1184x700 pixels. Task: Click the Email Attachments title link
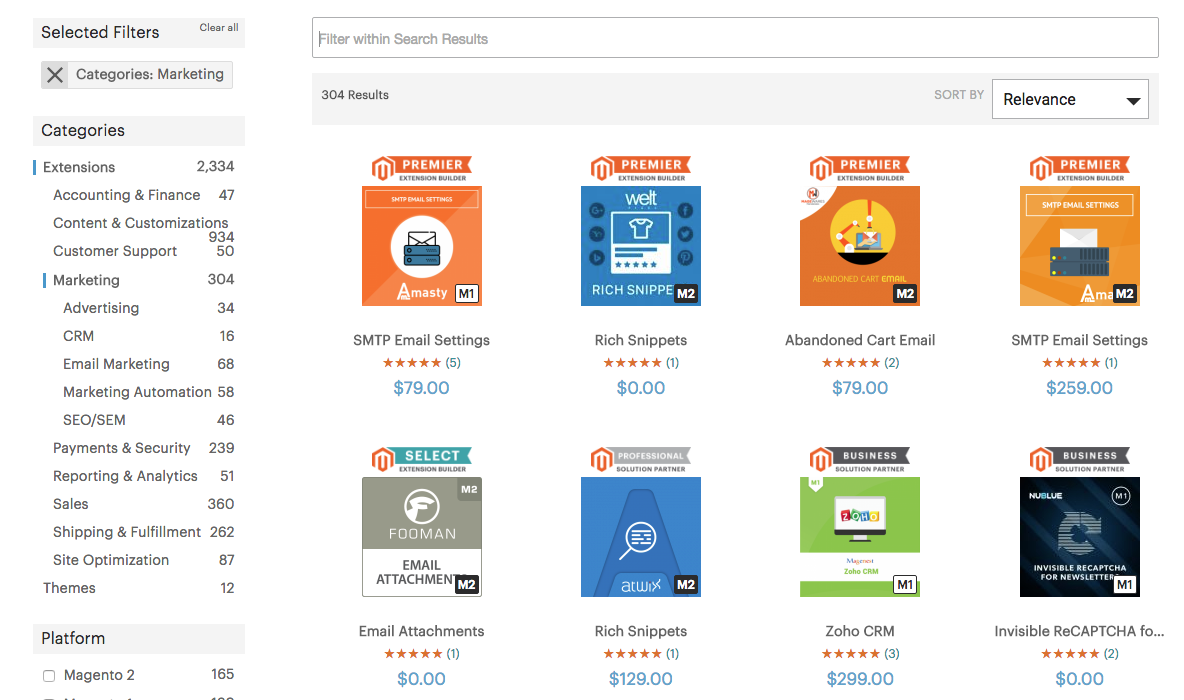421,631
